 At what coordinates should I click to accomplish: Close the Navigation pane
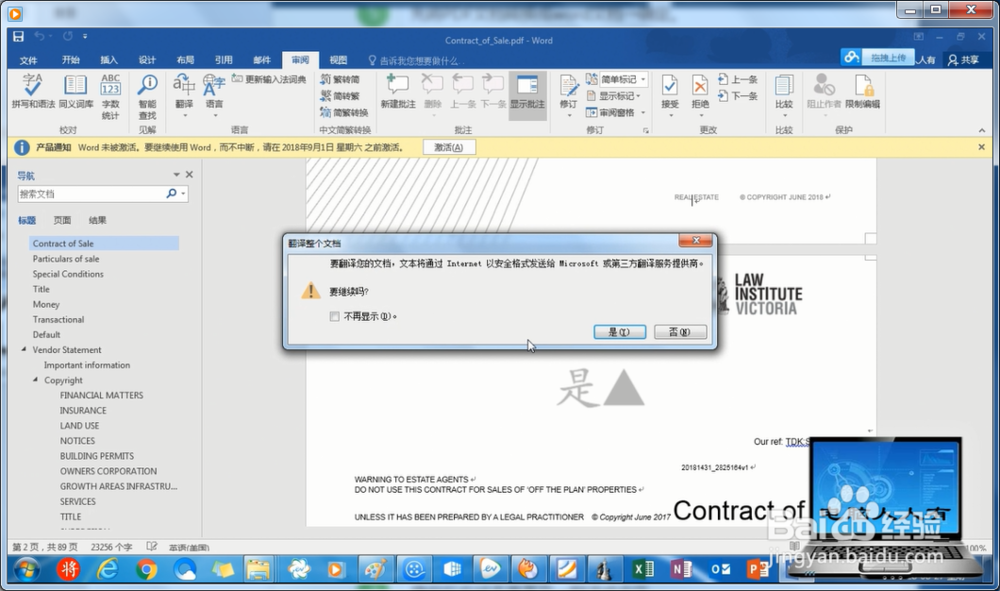coord(189,175)
